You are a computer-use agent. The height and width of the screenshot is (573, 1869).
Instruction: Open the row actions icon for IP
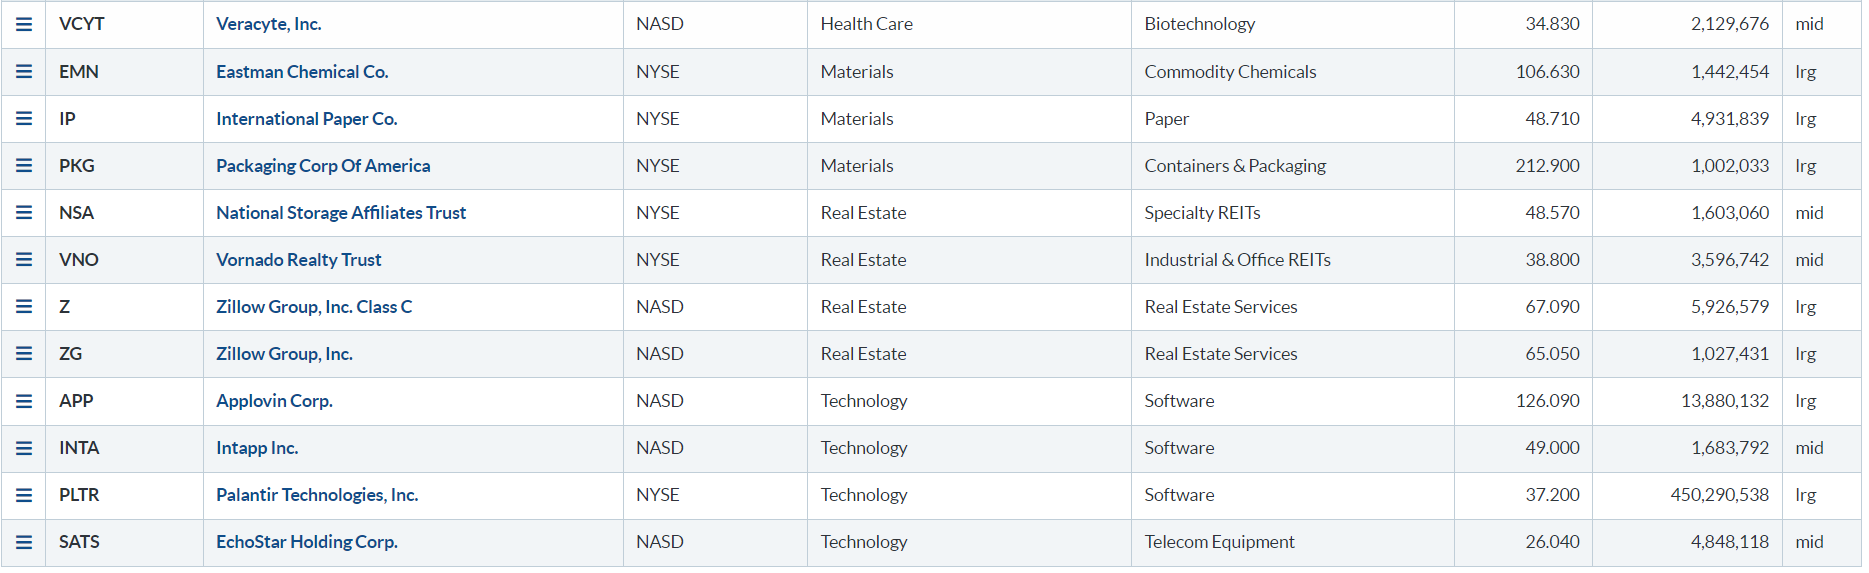24,119
